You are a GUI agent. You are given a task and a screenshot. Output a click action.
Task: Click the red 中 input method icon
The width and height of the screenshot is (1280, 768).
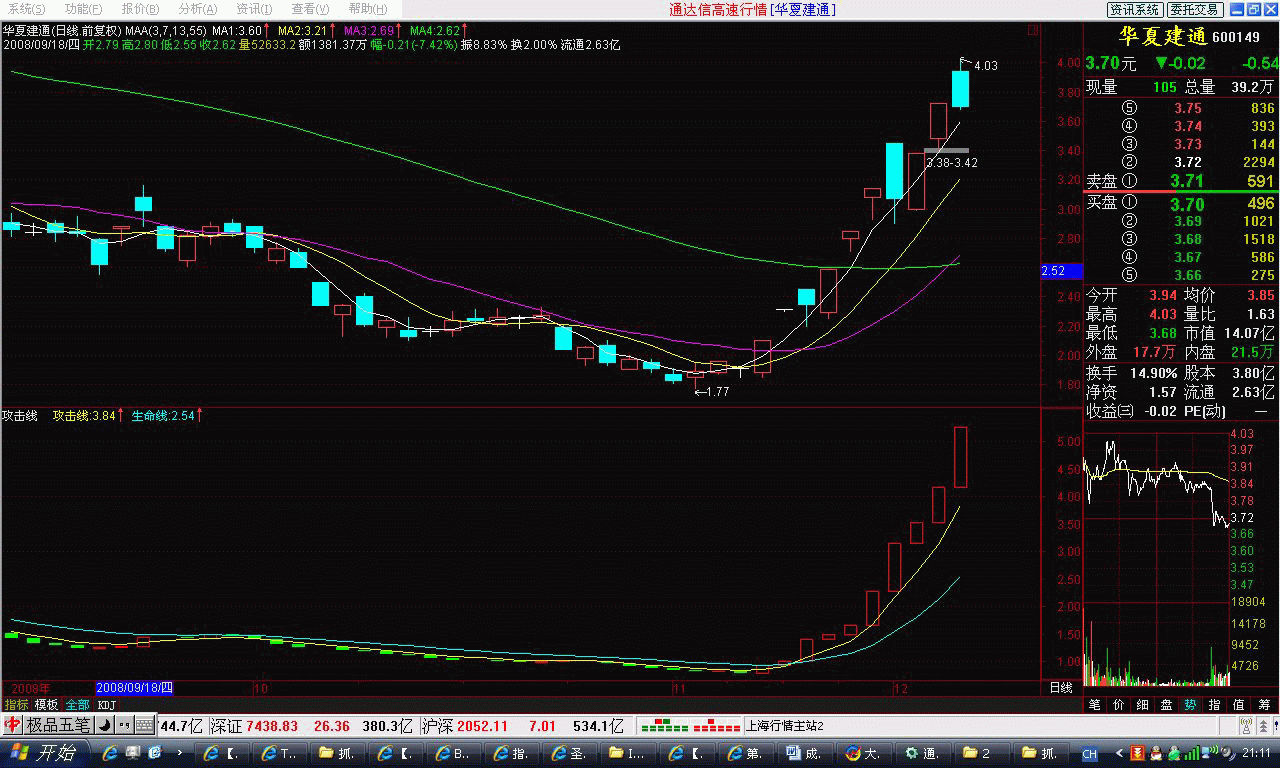click(12, 725)
